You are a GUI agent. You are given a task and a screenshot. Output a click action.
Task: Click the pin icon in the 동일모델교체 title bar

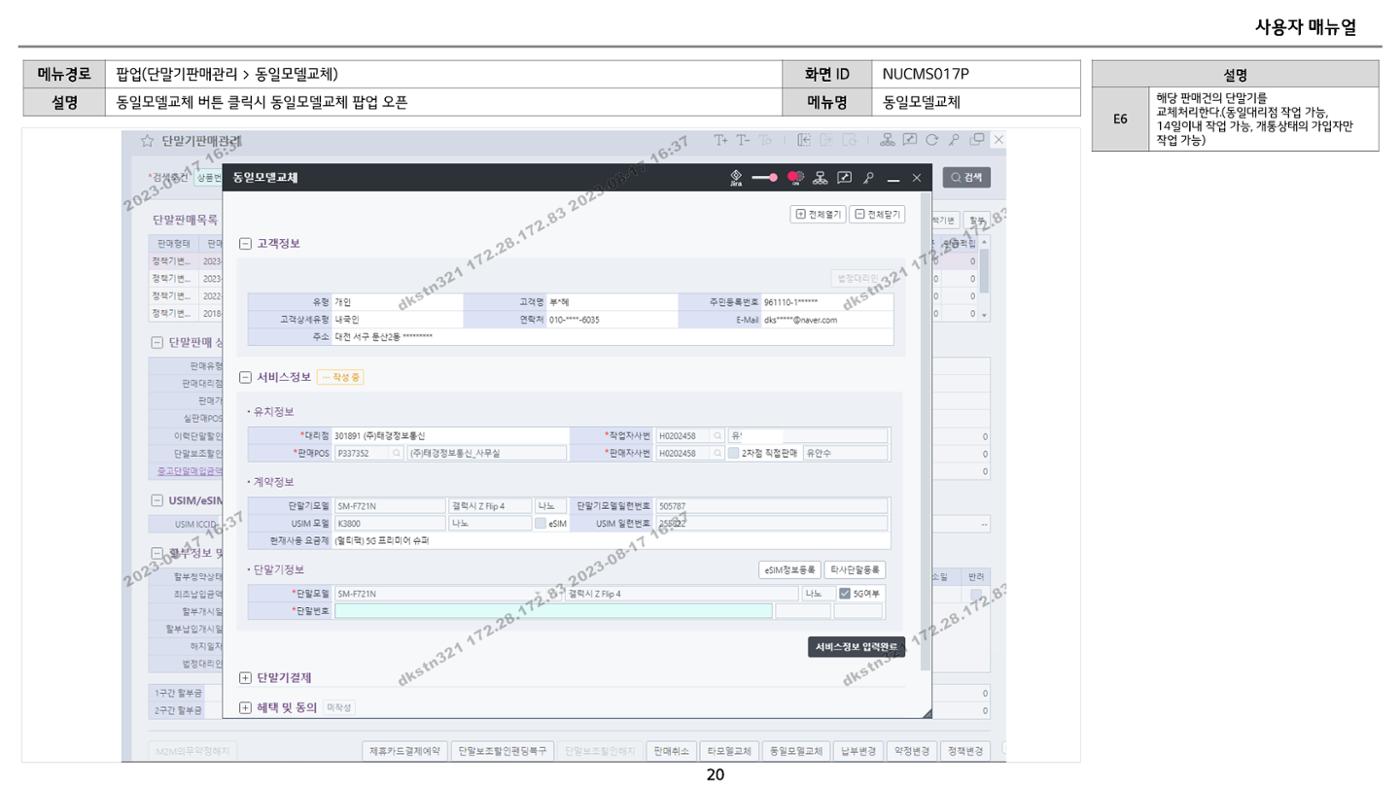click(868, 178)
